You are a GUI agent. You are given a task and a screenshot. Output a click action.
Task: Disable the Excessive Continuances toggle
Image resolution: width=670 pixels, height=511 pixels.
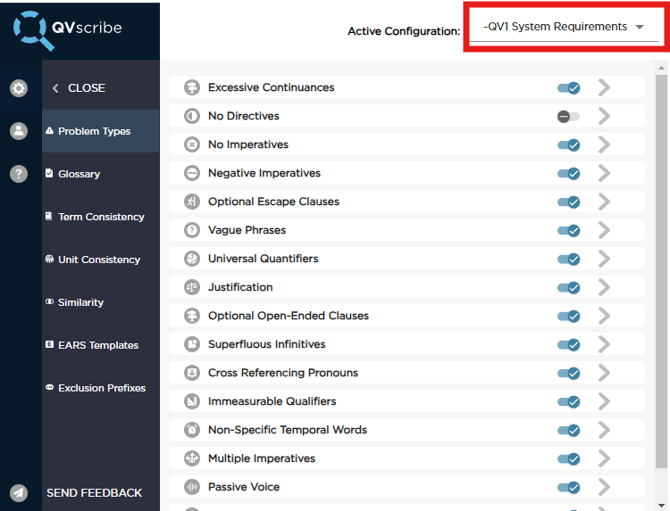coord(568,88)
